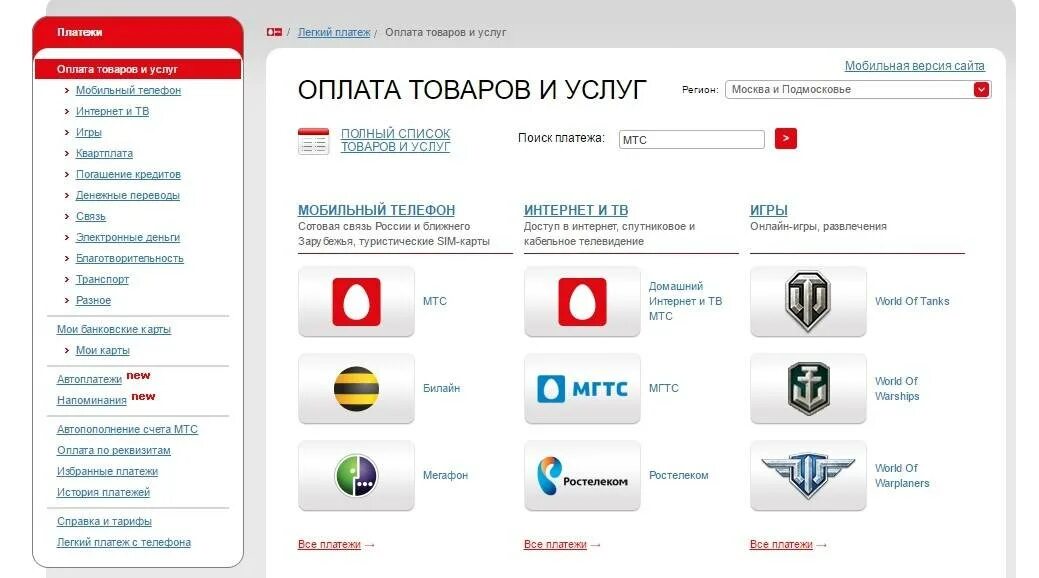The image size is (1039, 578).
Task: Open Разное in sidebar menu
Action: tap(93, 300)
